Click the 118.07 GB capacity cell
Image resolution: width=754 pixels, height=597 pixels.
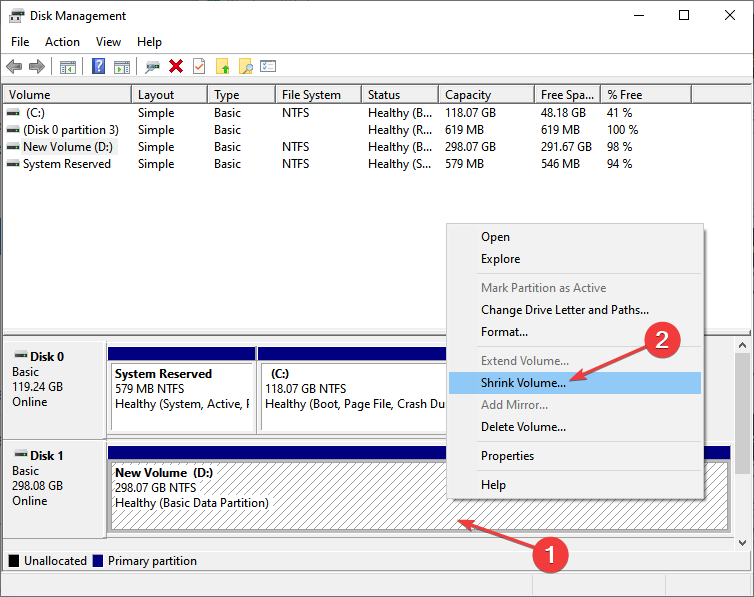click(470, 113)
